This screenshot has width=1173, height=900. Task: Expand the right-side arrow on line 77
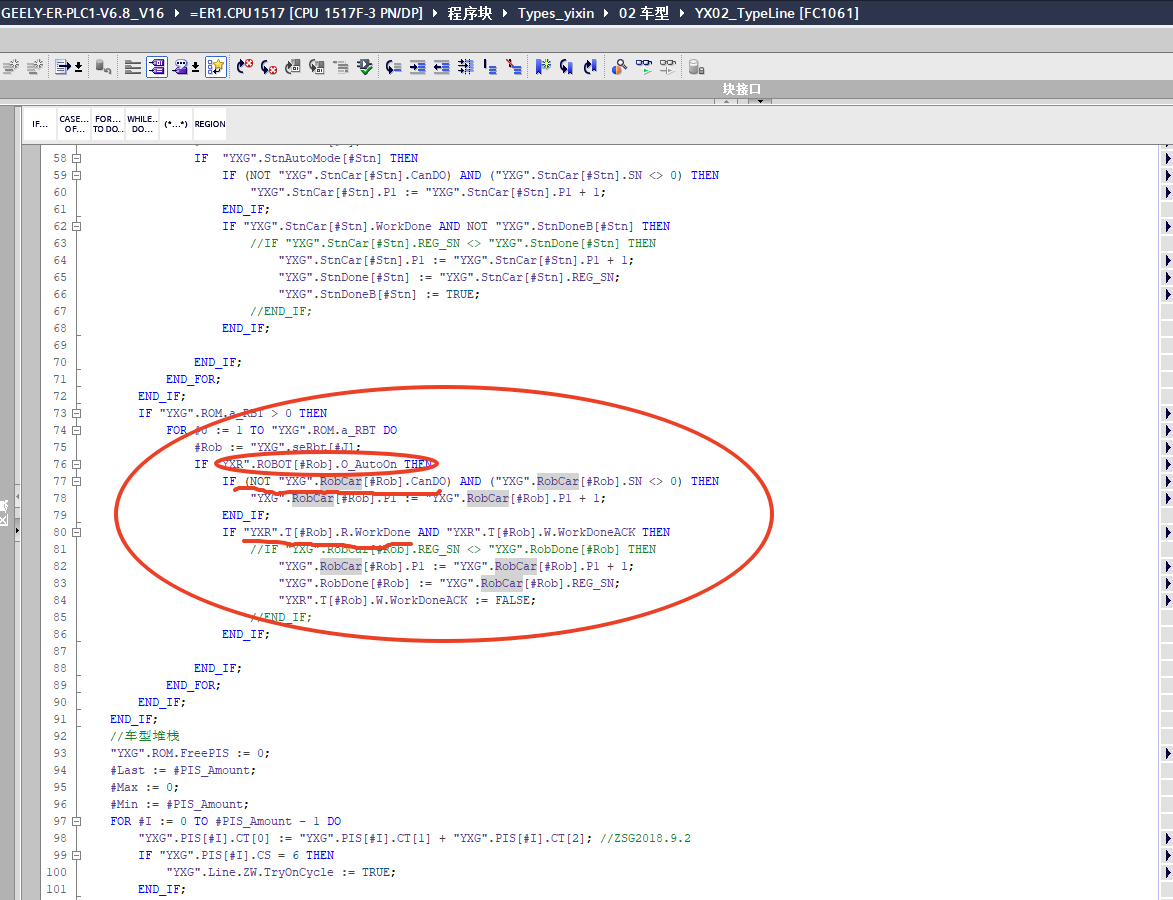click(x=1166, y=481)
